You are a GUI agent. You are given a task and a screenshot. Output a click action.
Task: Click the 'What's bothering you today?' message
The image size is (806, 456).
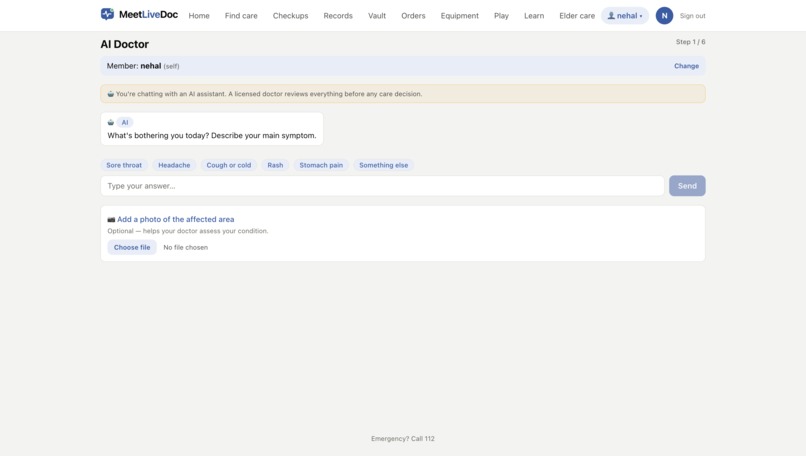coord(212,136)
